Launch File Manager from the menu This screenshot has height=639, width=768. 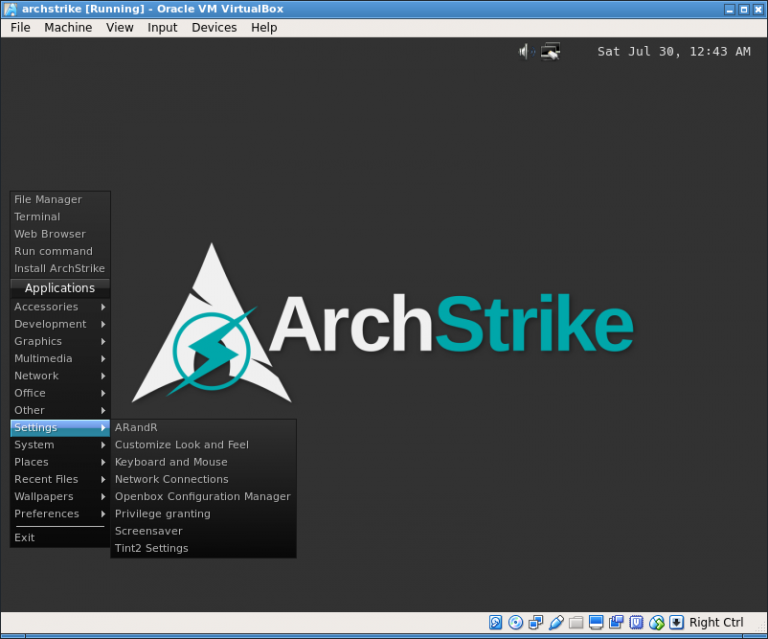click(x=60, y=199)
